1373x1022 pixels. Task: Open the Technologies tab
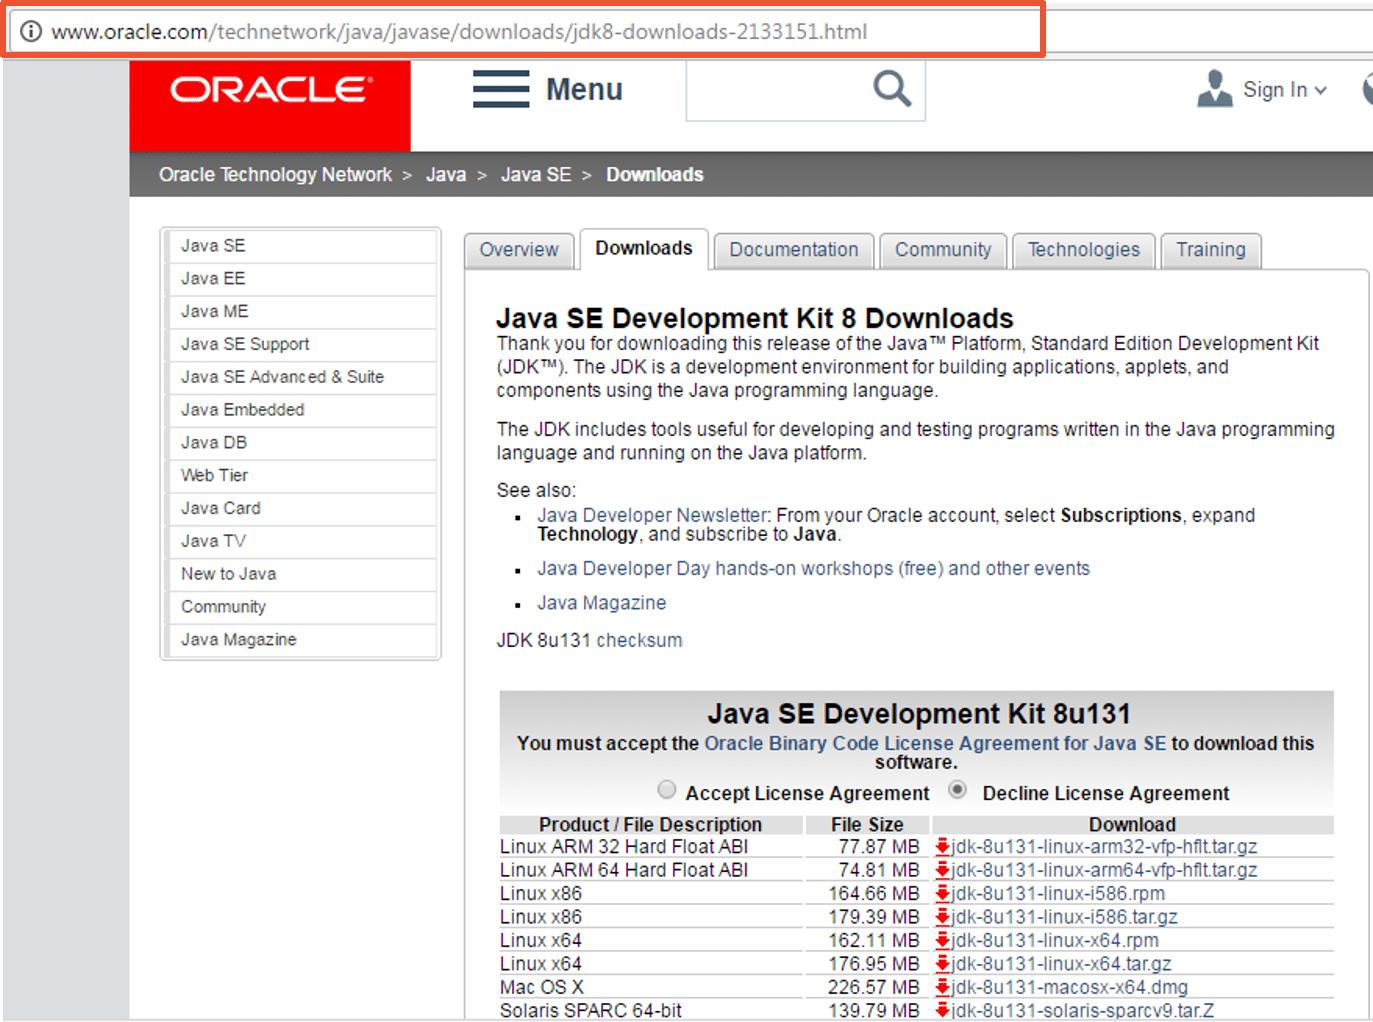1084,250
